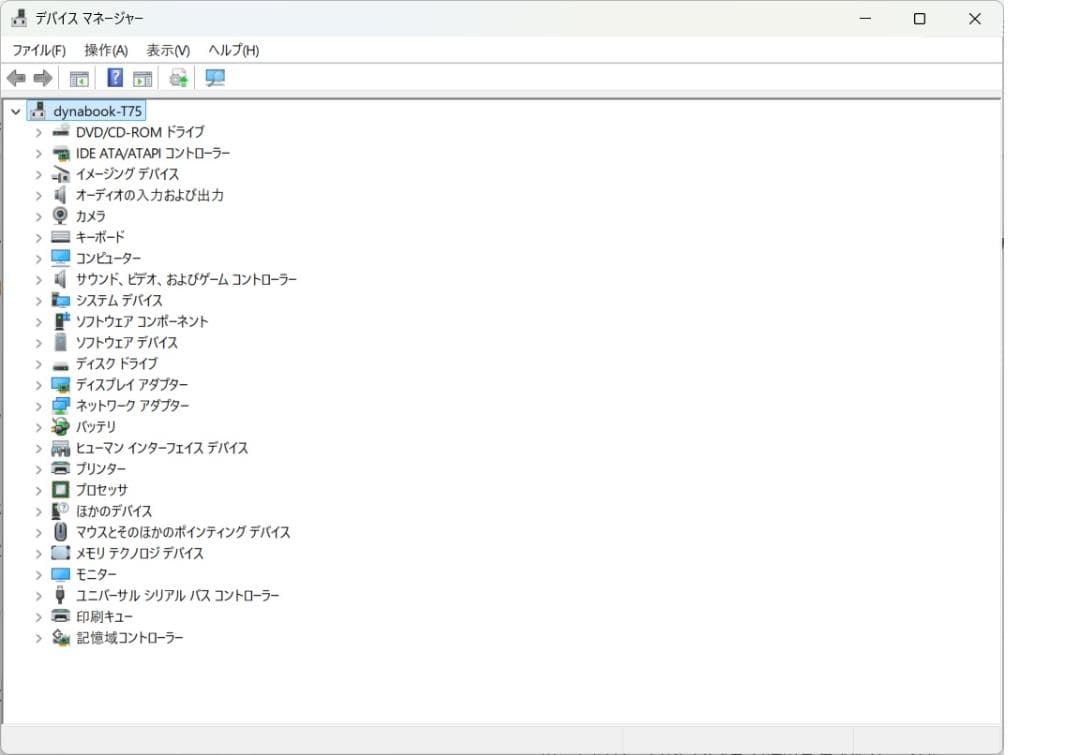Click the scan for hardware changes icon

tap(215, 78)
